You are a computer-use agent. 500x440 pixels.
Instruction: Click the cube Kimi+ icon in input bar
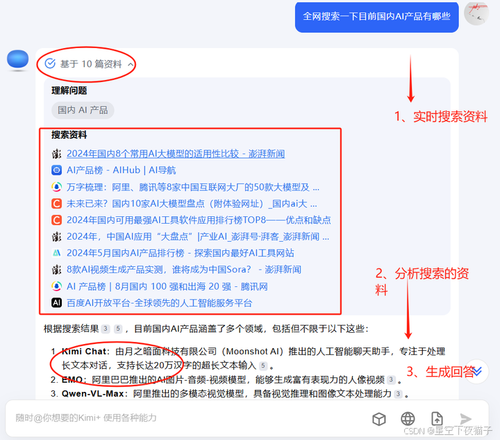pyautogui.click(x=379, y=419)
